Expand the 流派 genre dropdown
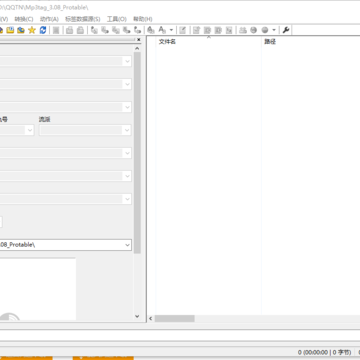 click(x=127, y=130)
